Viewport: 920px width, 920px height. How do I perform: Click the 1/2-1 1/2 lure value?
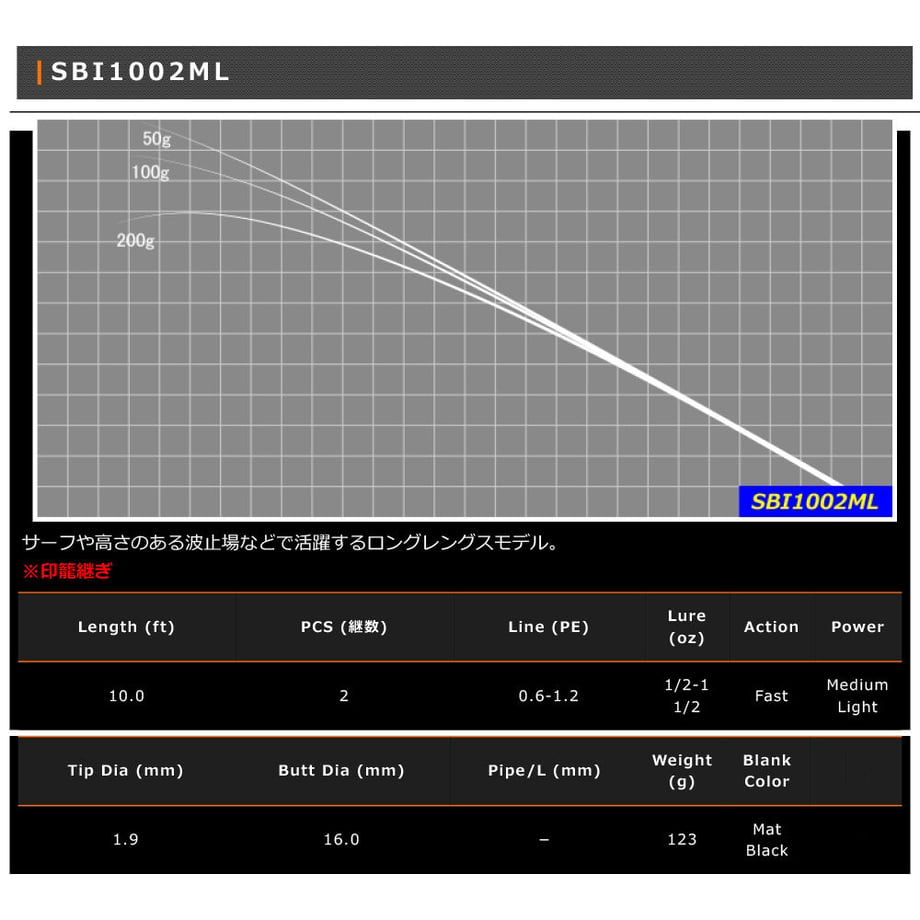(x=686, y=696)
